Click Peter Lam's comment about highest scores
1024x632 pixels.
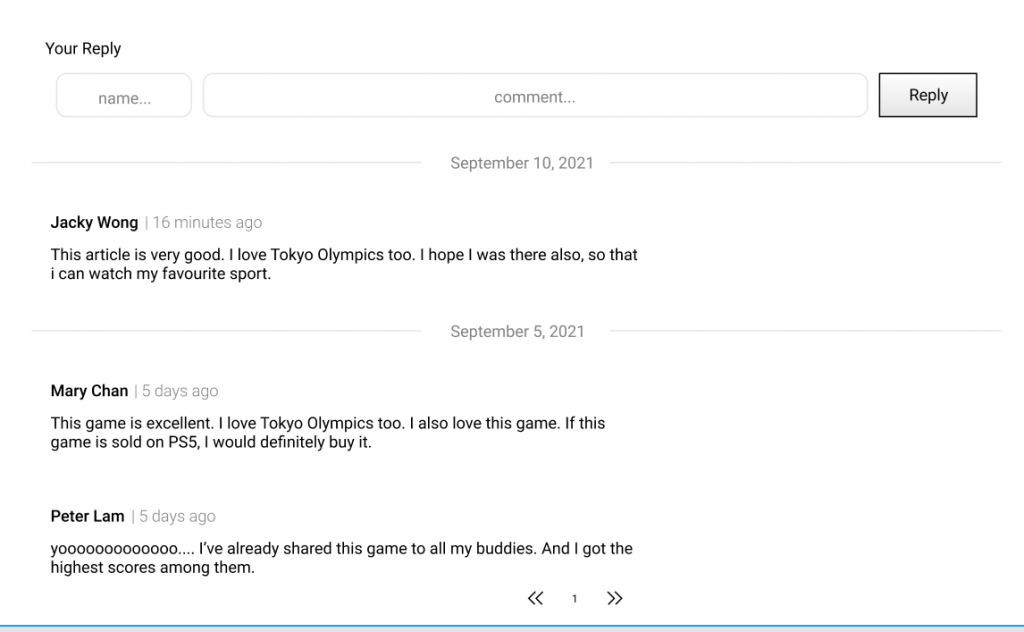point(341,558)
